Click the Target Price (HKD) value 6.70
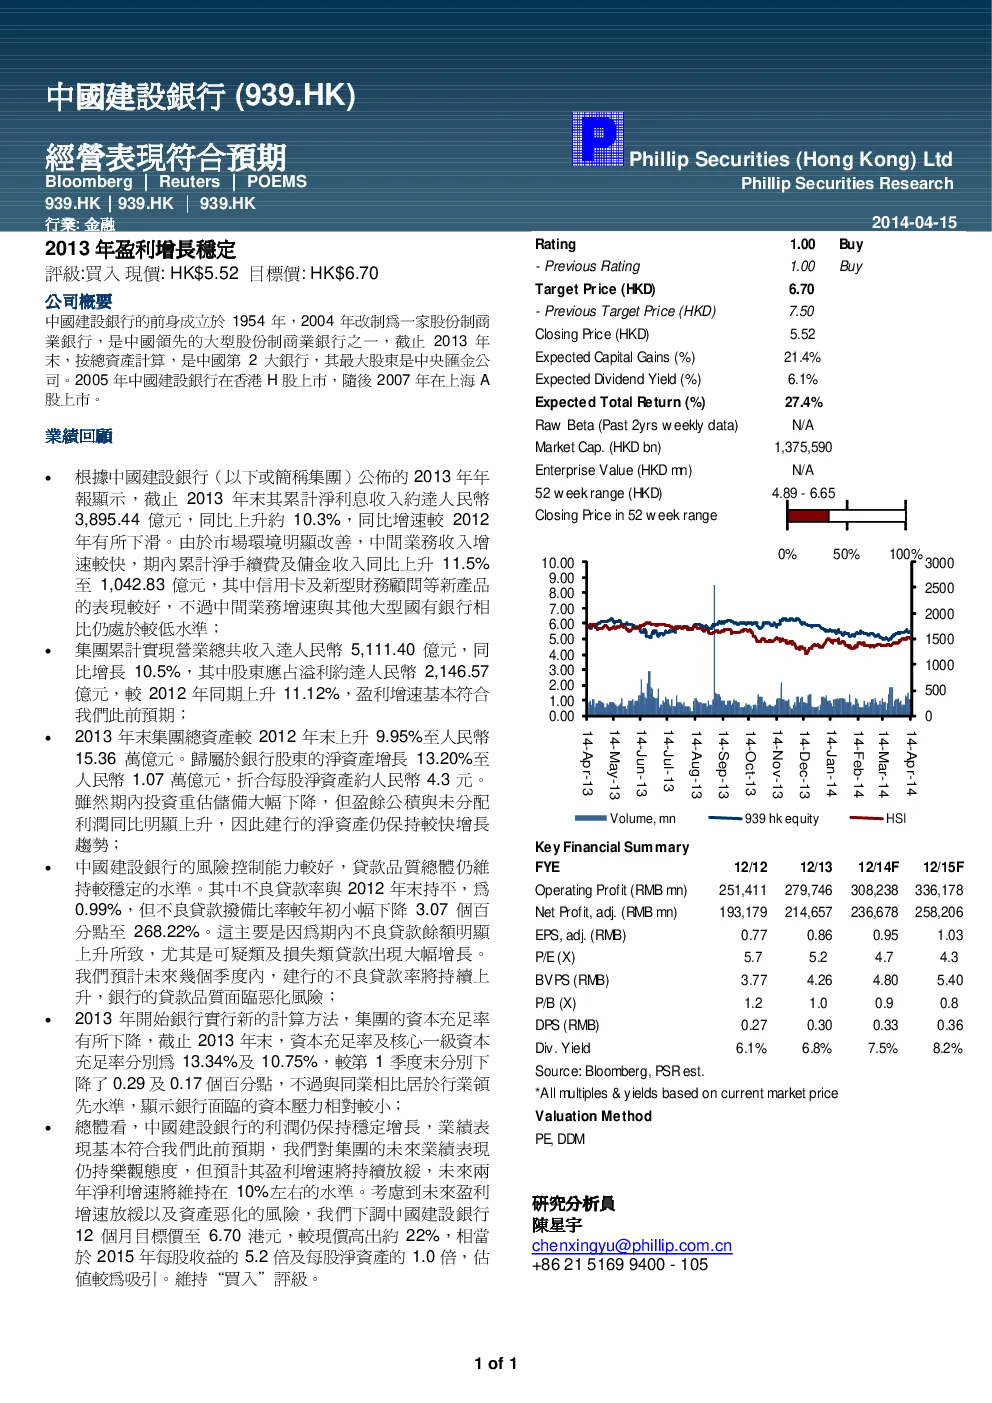 coord(801,289)
